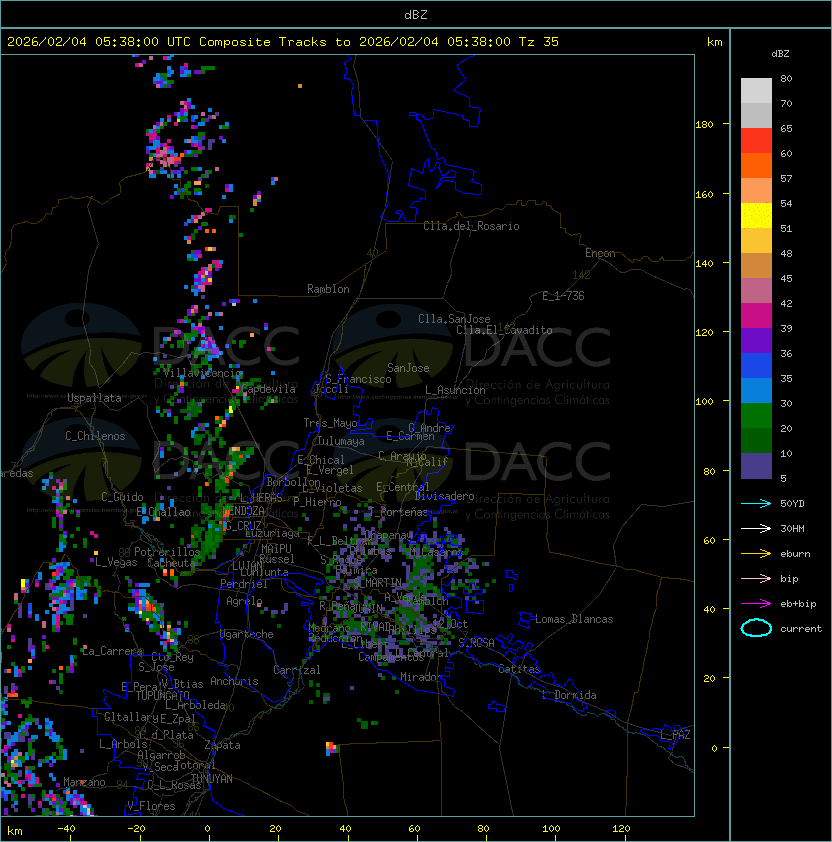The image size is (832, 842).
Task: Click the 'Potrerillos' place label
Action: click(167, 551)
